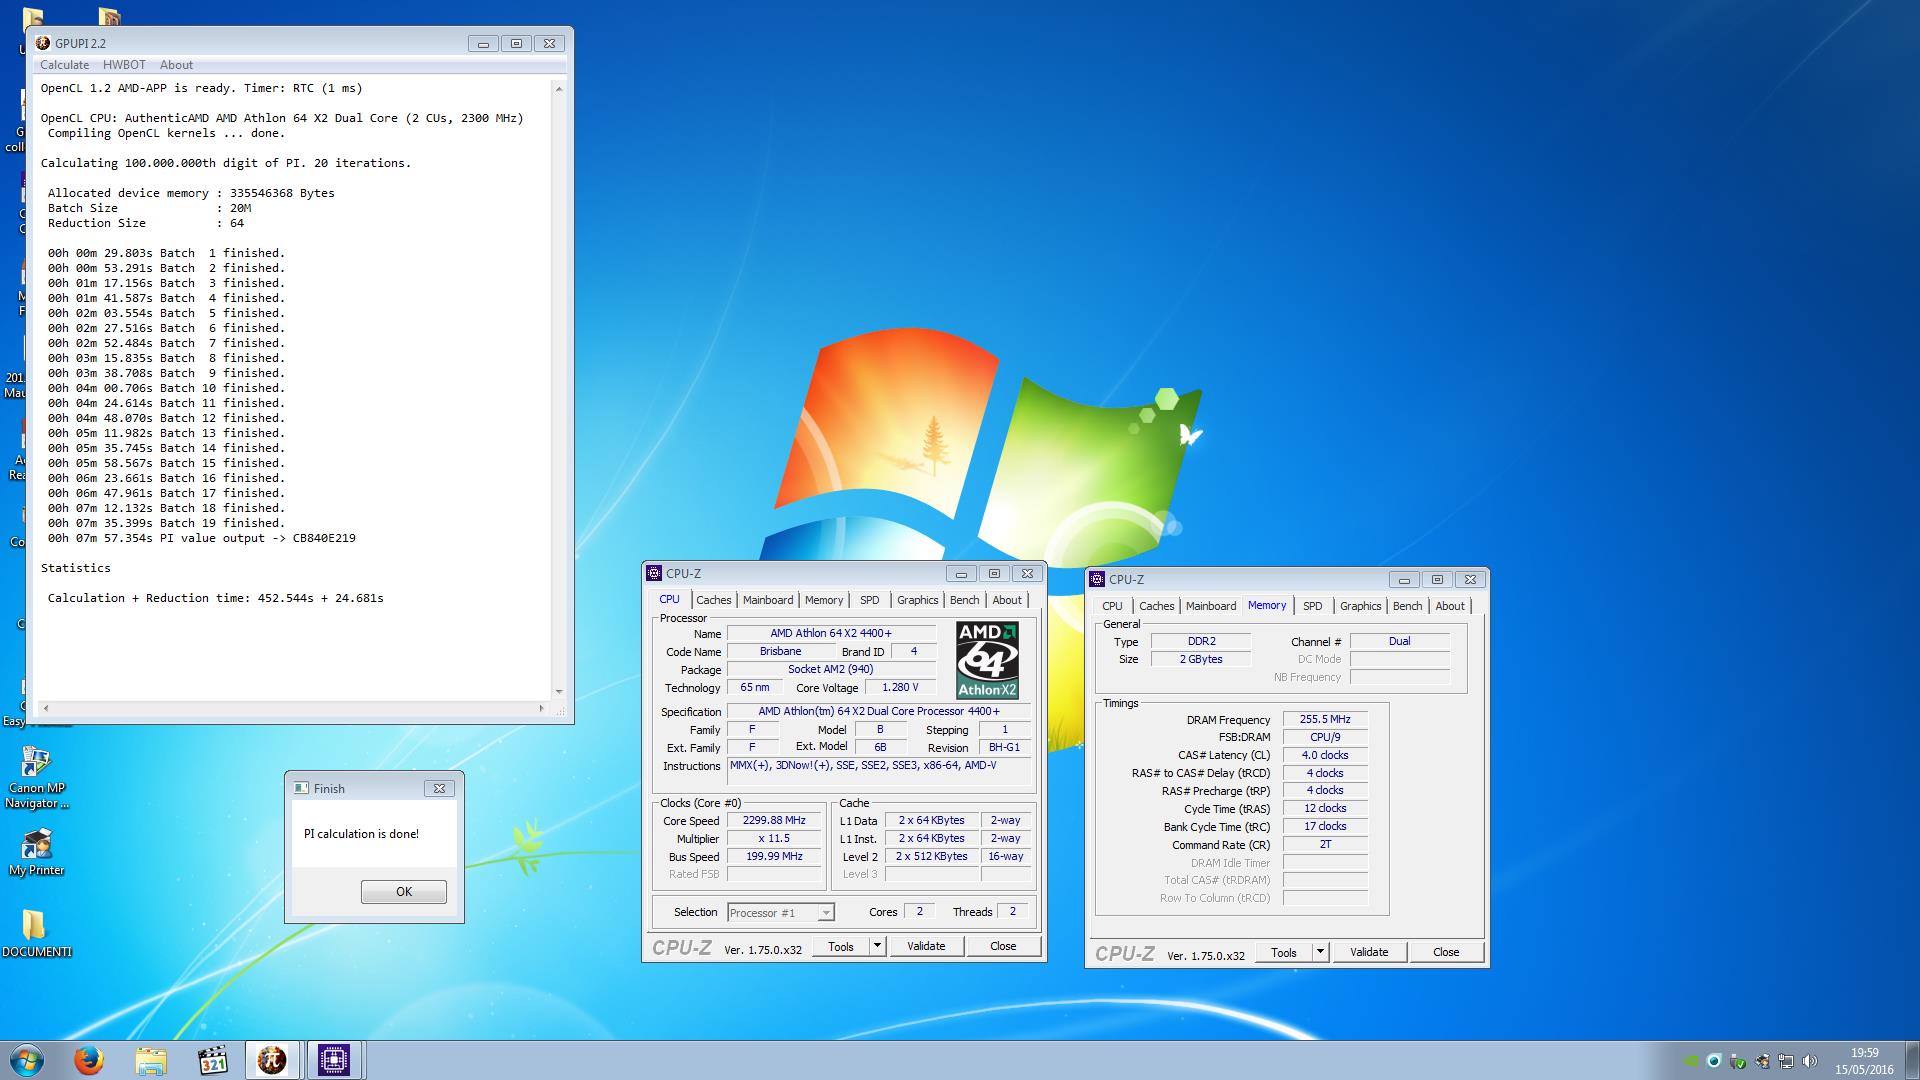Viewport: 1920px width, 1080px height.
Task: Click GPUPI vertical scrollbar up arrow
Action: coord(558,89)
